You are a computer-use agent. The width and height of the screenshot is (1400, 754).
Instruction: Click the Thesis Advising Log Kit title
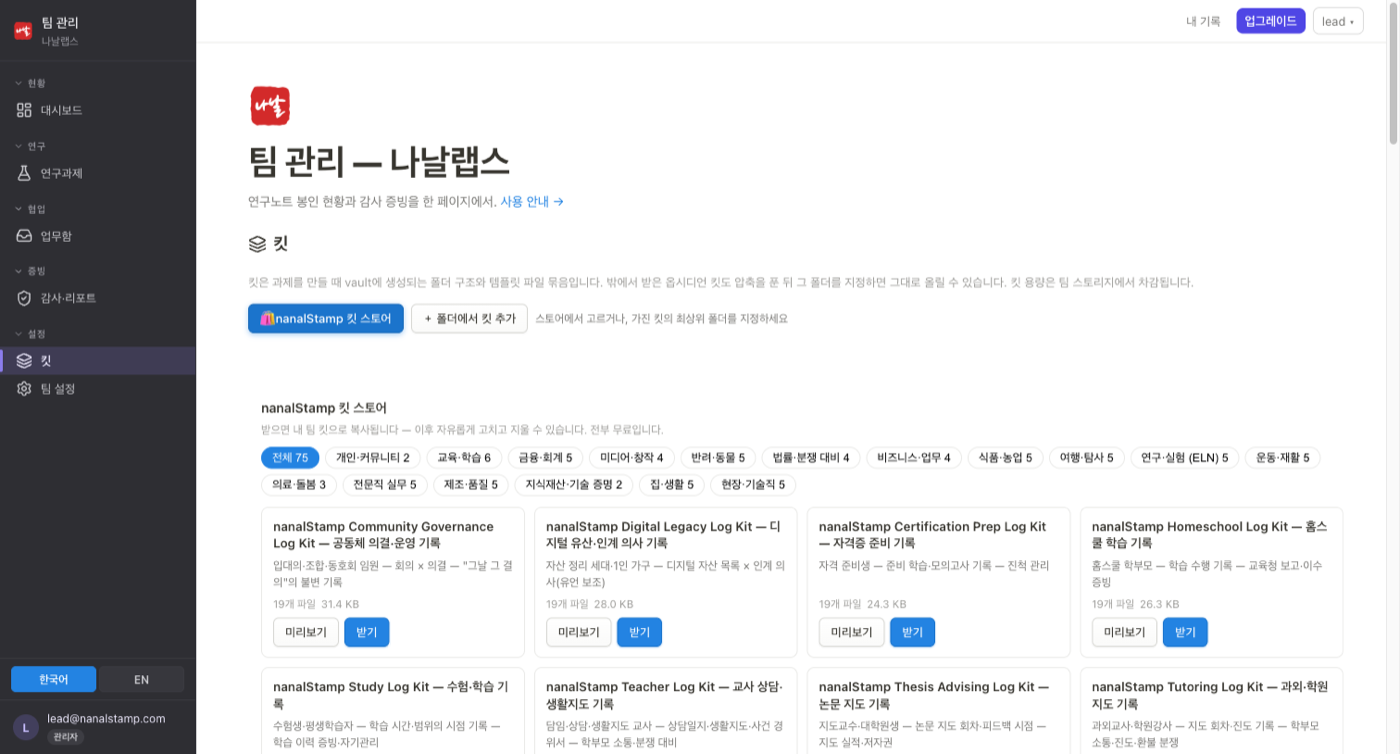(x=934, y=695)
